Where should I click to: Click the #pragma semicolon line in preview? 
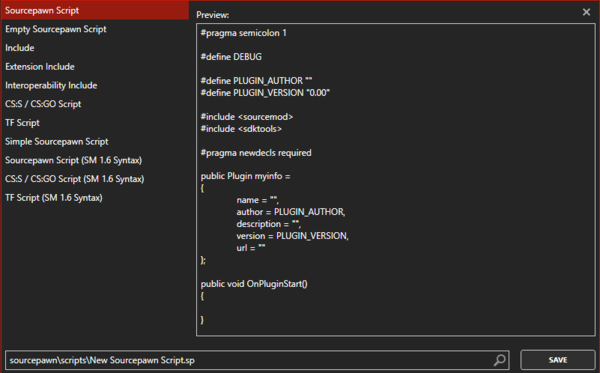pyautogui.click(x=243, y=33)
